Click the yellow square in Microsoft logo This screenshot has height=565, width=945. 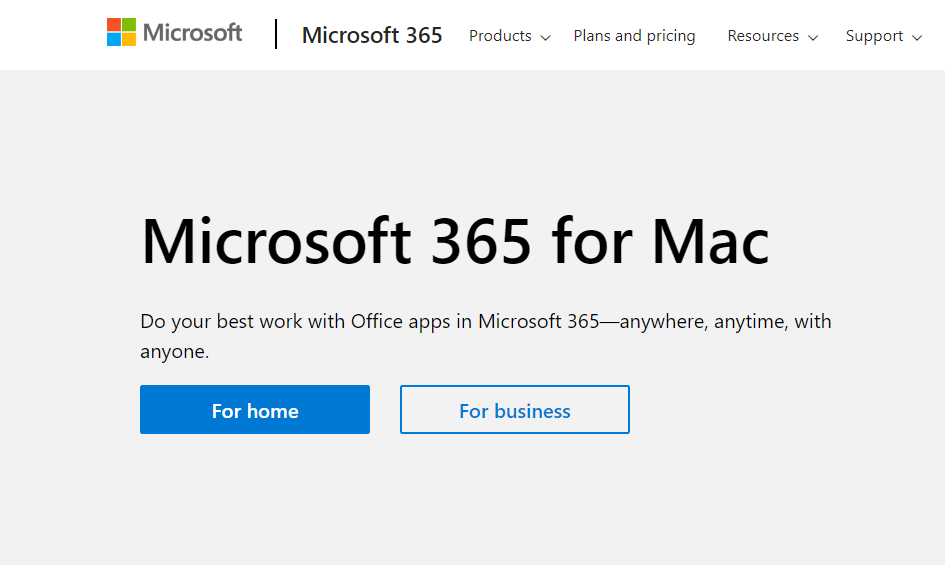129,40
